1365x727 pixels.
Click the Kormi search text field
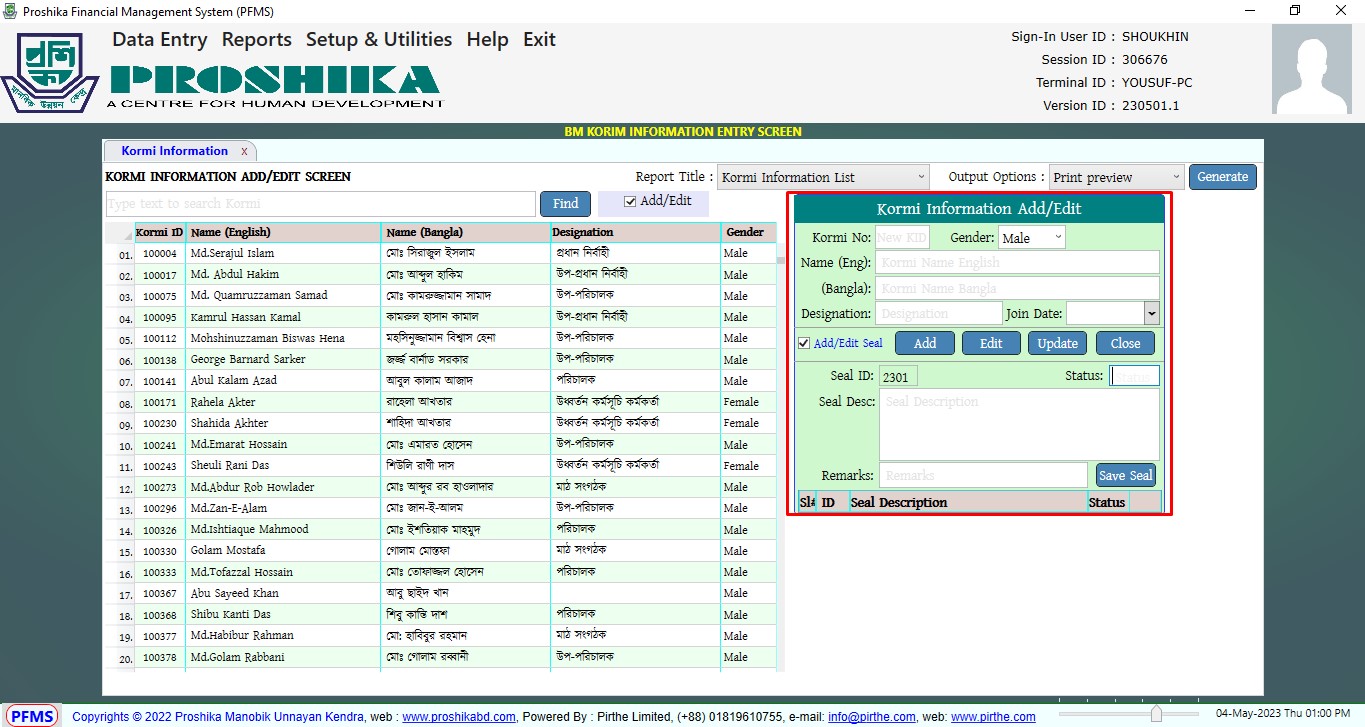point(321,204)
